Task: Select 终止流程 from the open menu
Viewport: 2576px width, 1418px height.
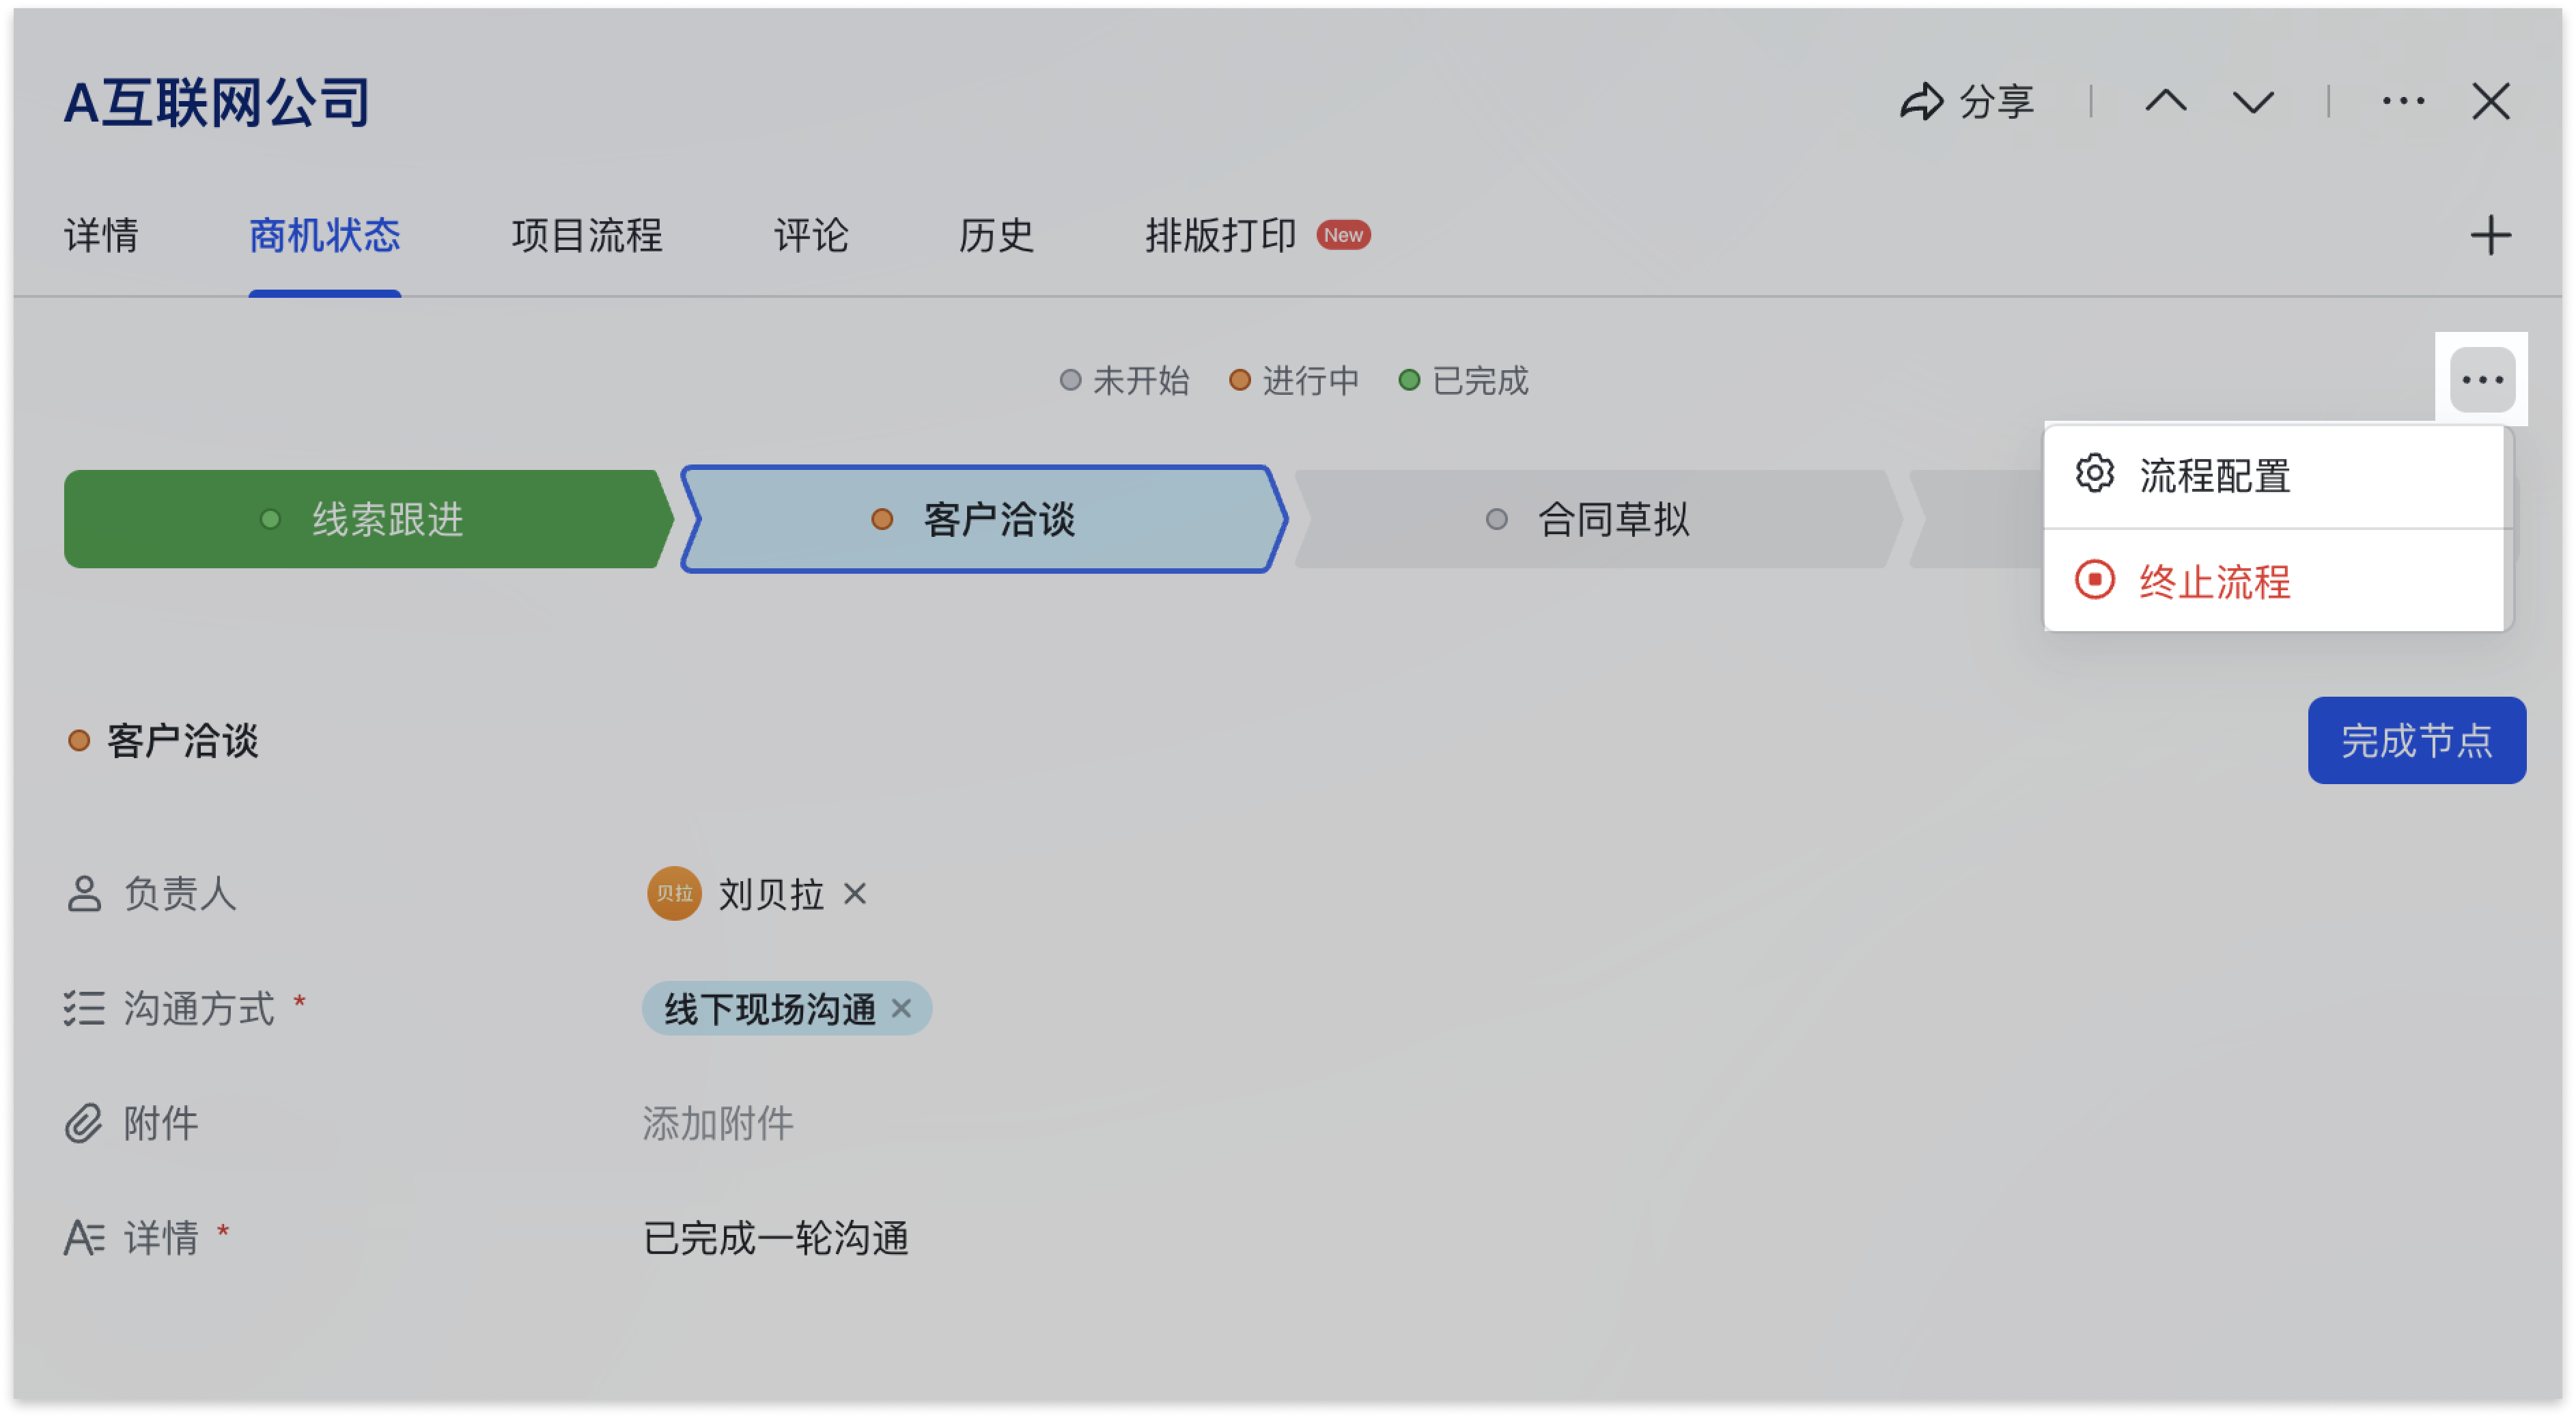Action: (2214, 581)
